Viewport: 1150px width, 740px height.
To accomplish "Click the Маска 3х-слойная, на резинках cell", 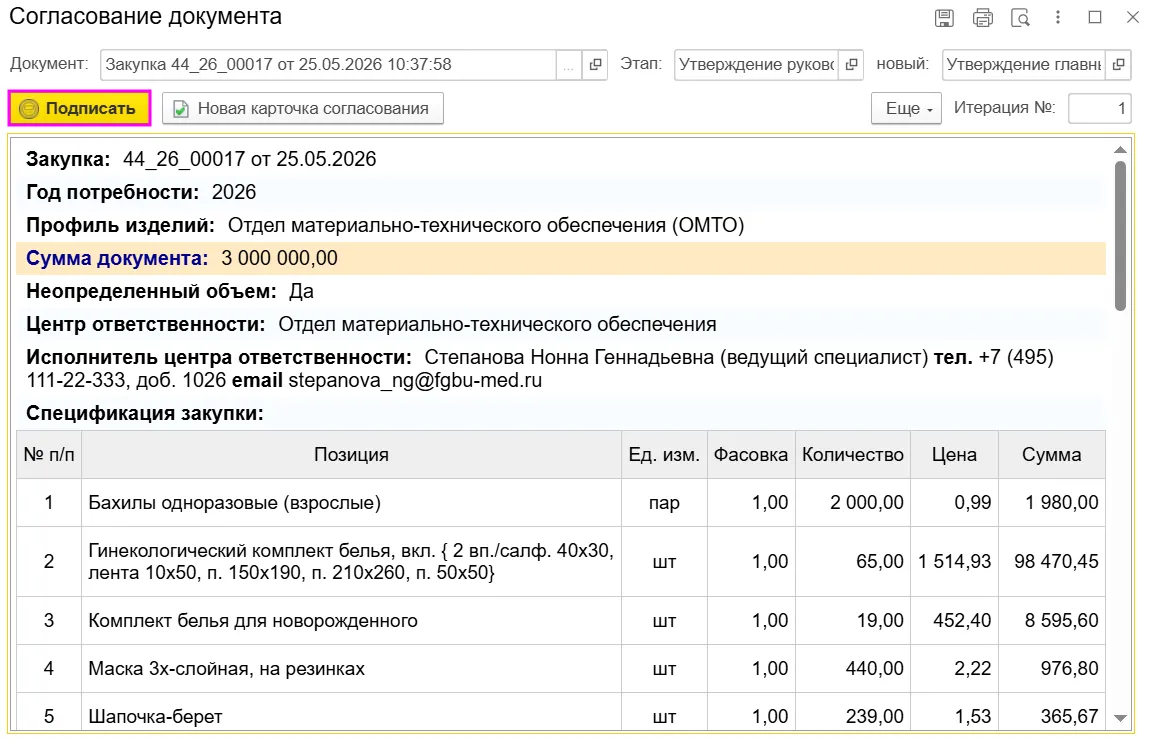I will (351, 668).
